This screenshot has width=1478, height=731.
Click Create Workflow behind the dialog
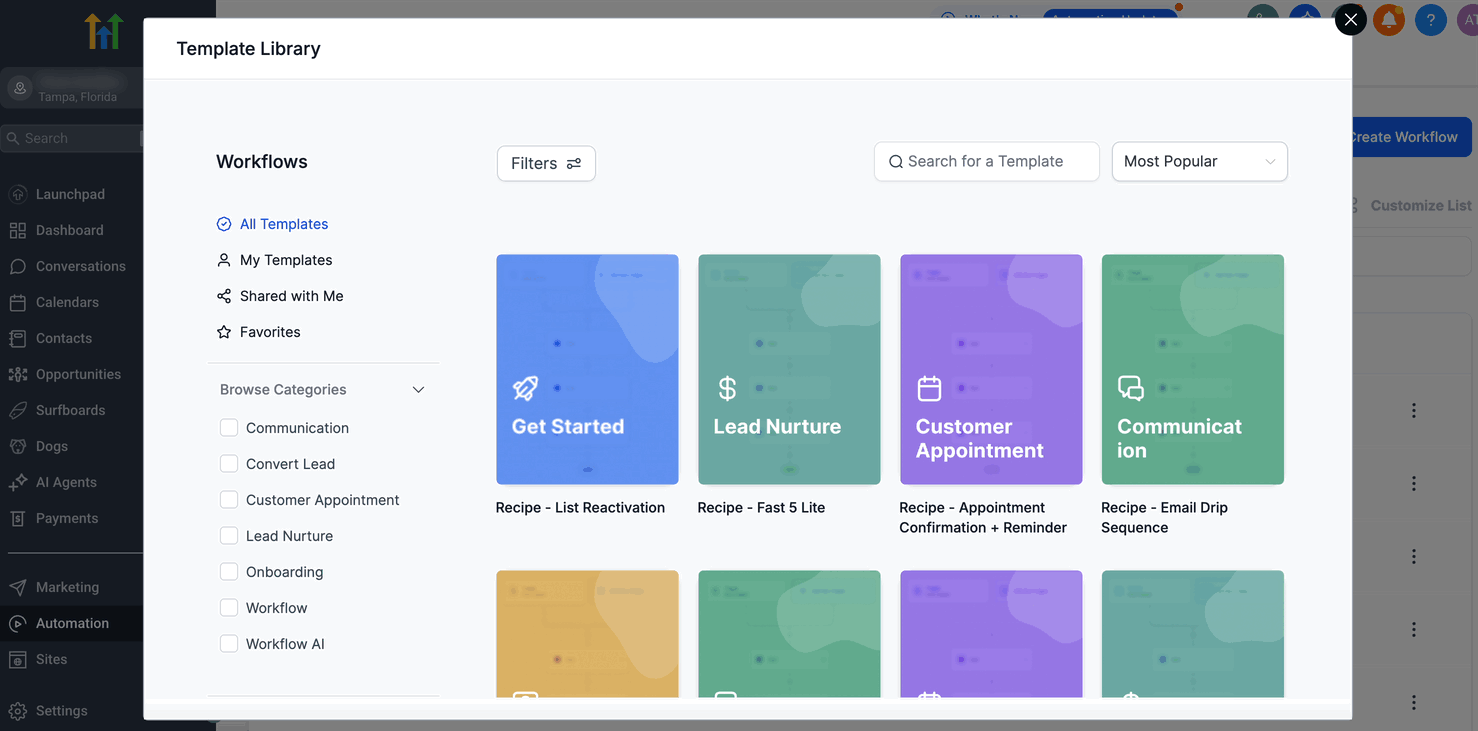1411,137
